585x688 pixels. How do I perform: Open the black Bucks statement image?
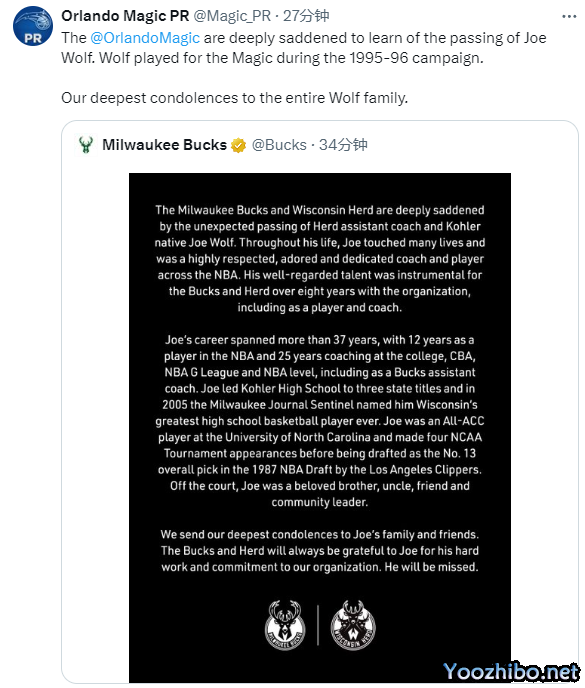pyautogui.click(x=319, y=427)
